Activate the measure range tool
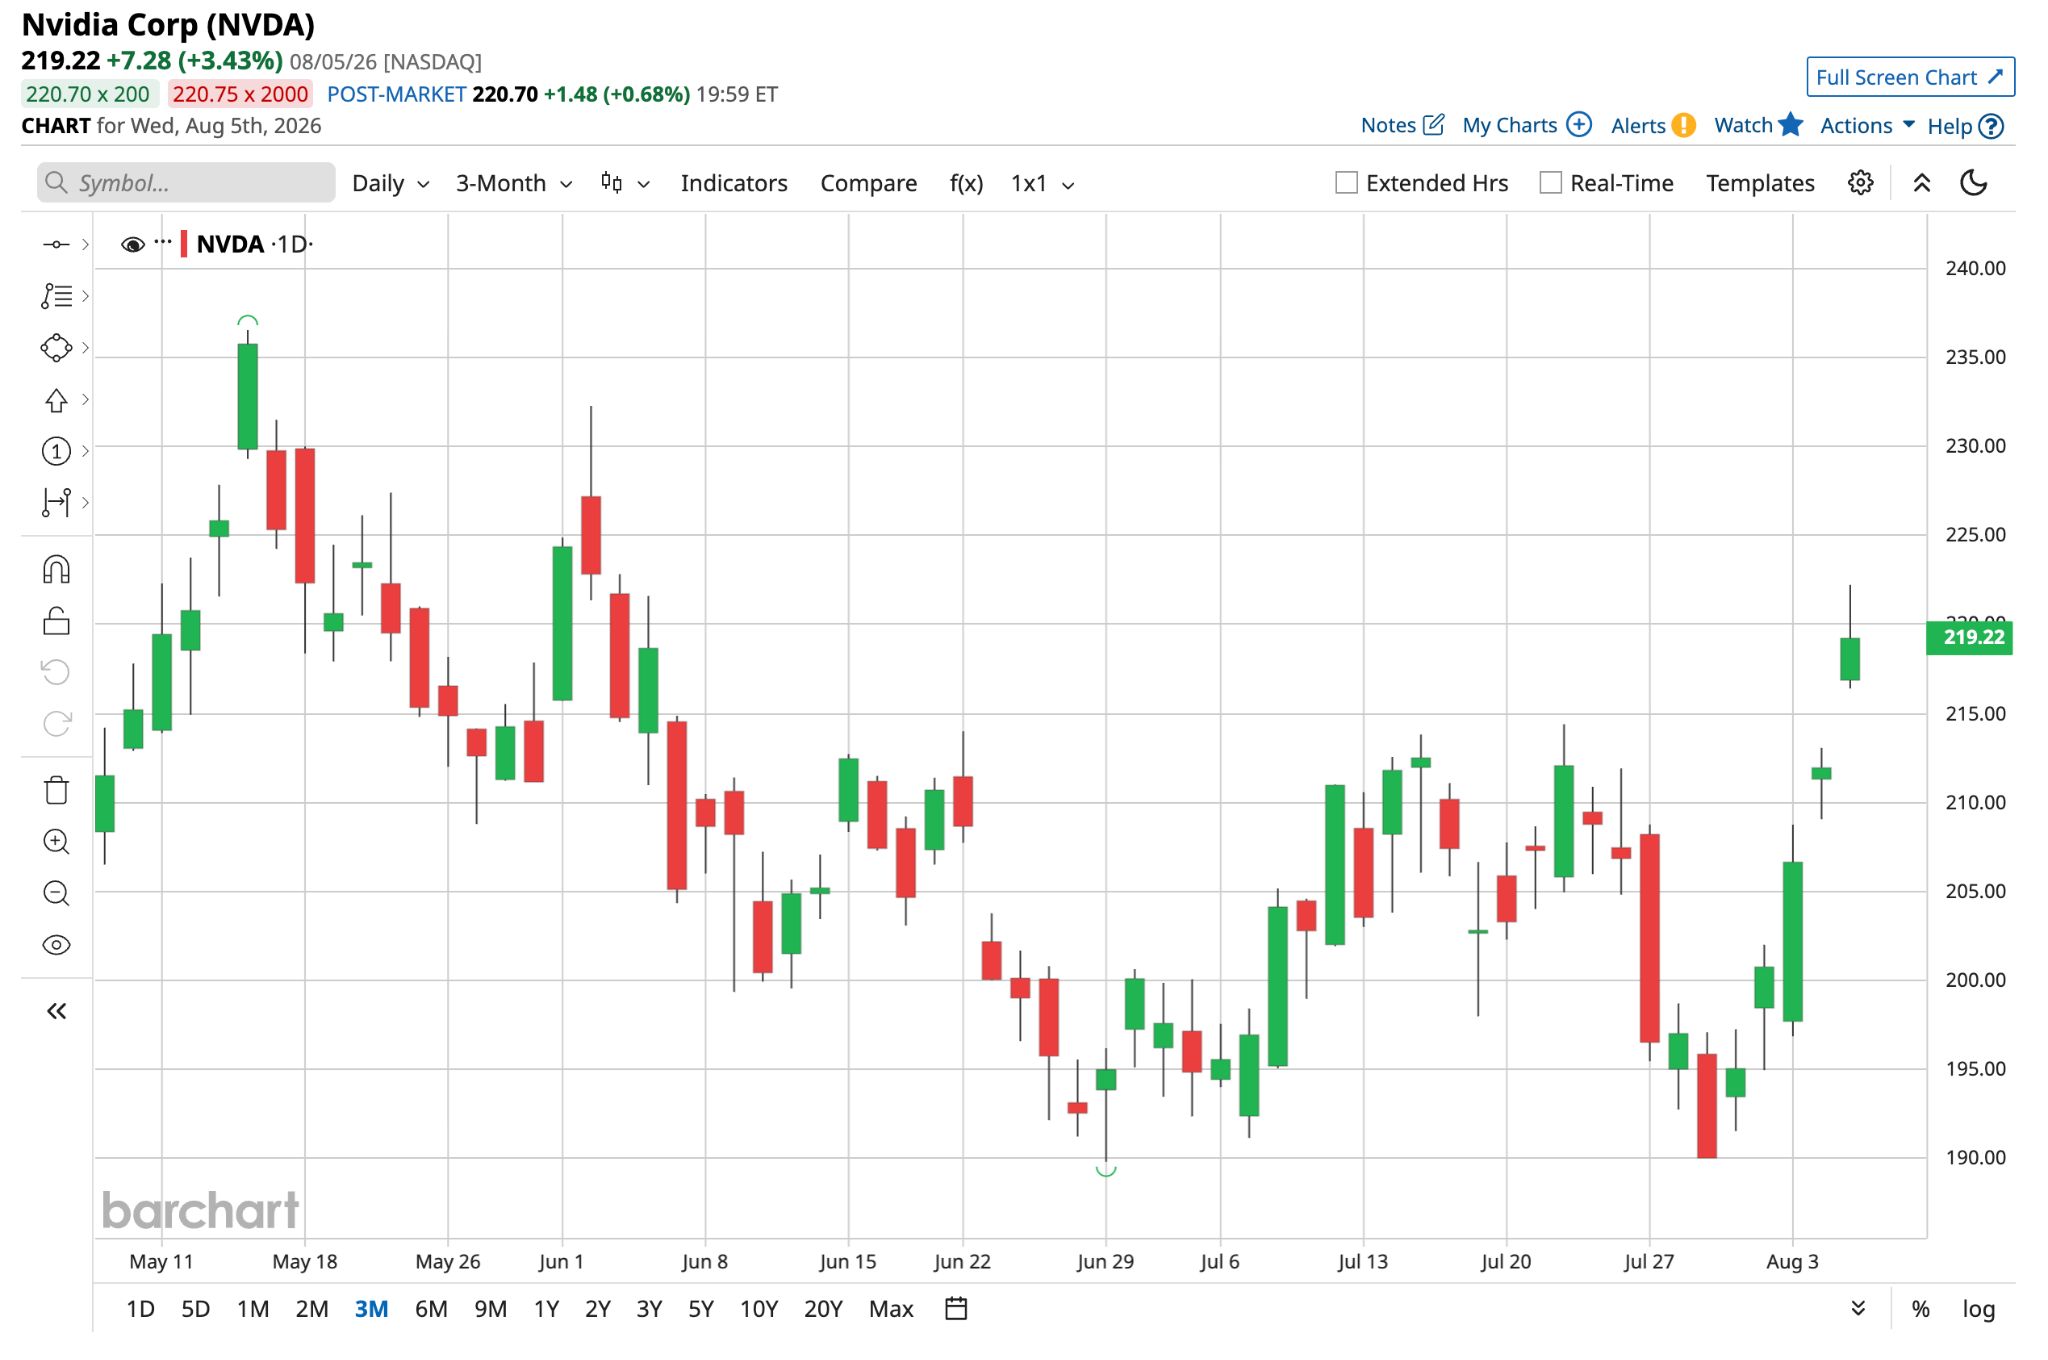 point(56,502)
